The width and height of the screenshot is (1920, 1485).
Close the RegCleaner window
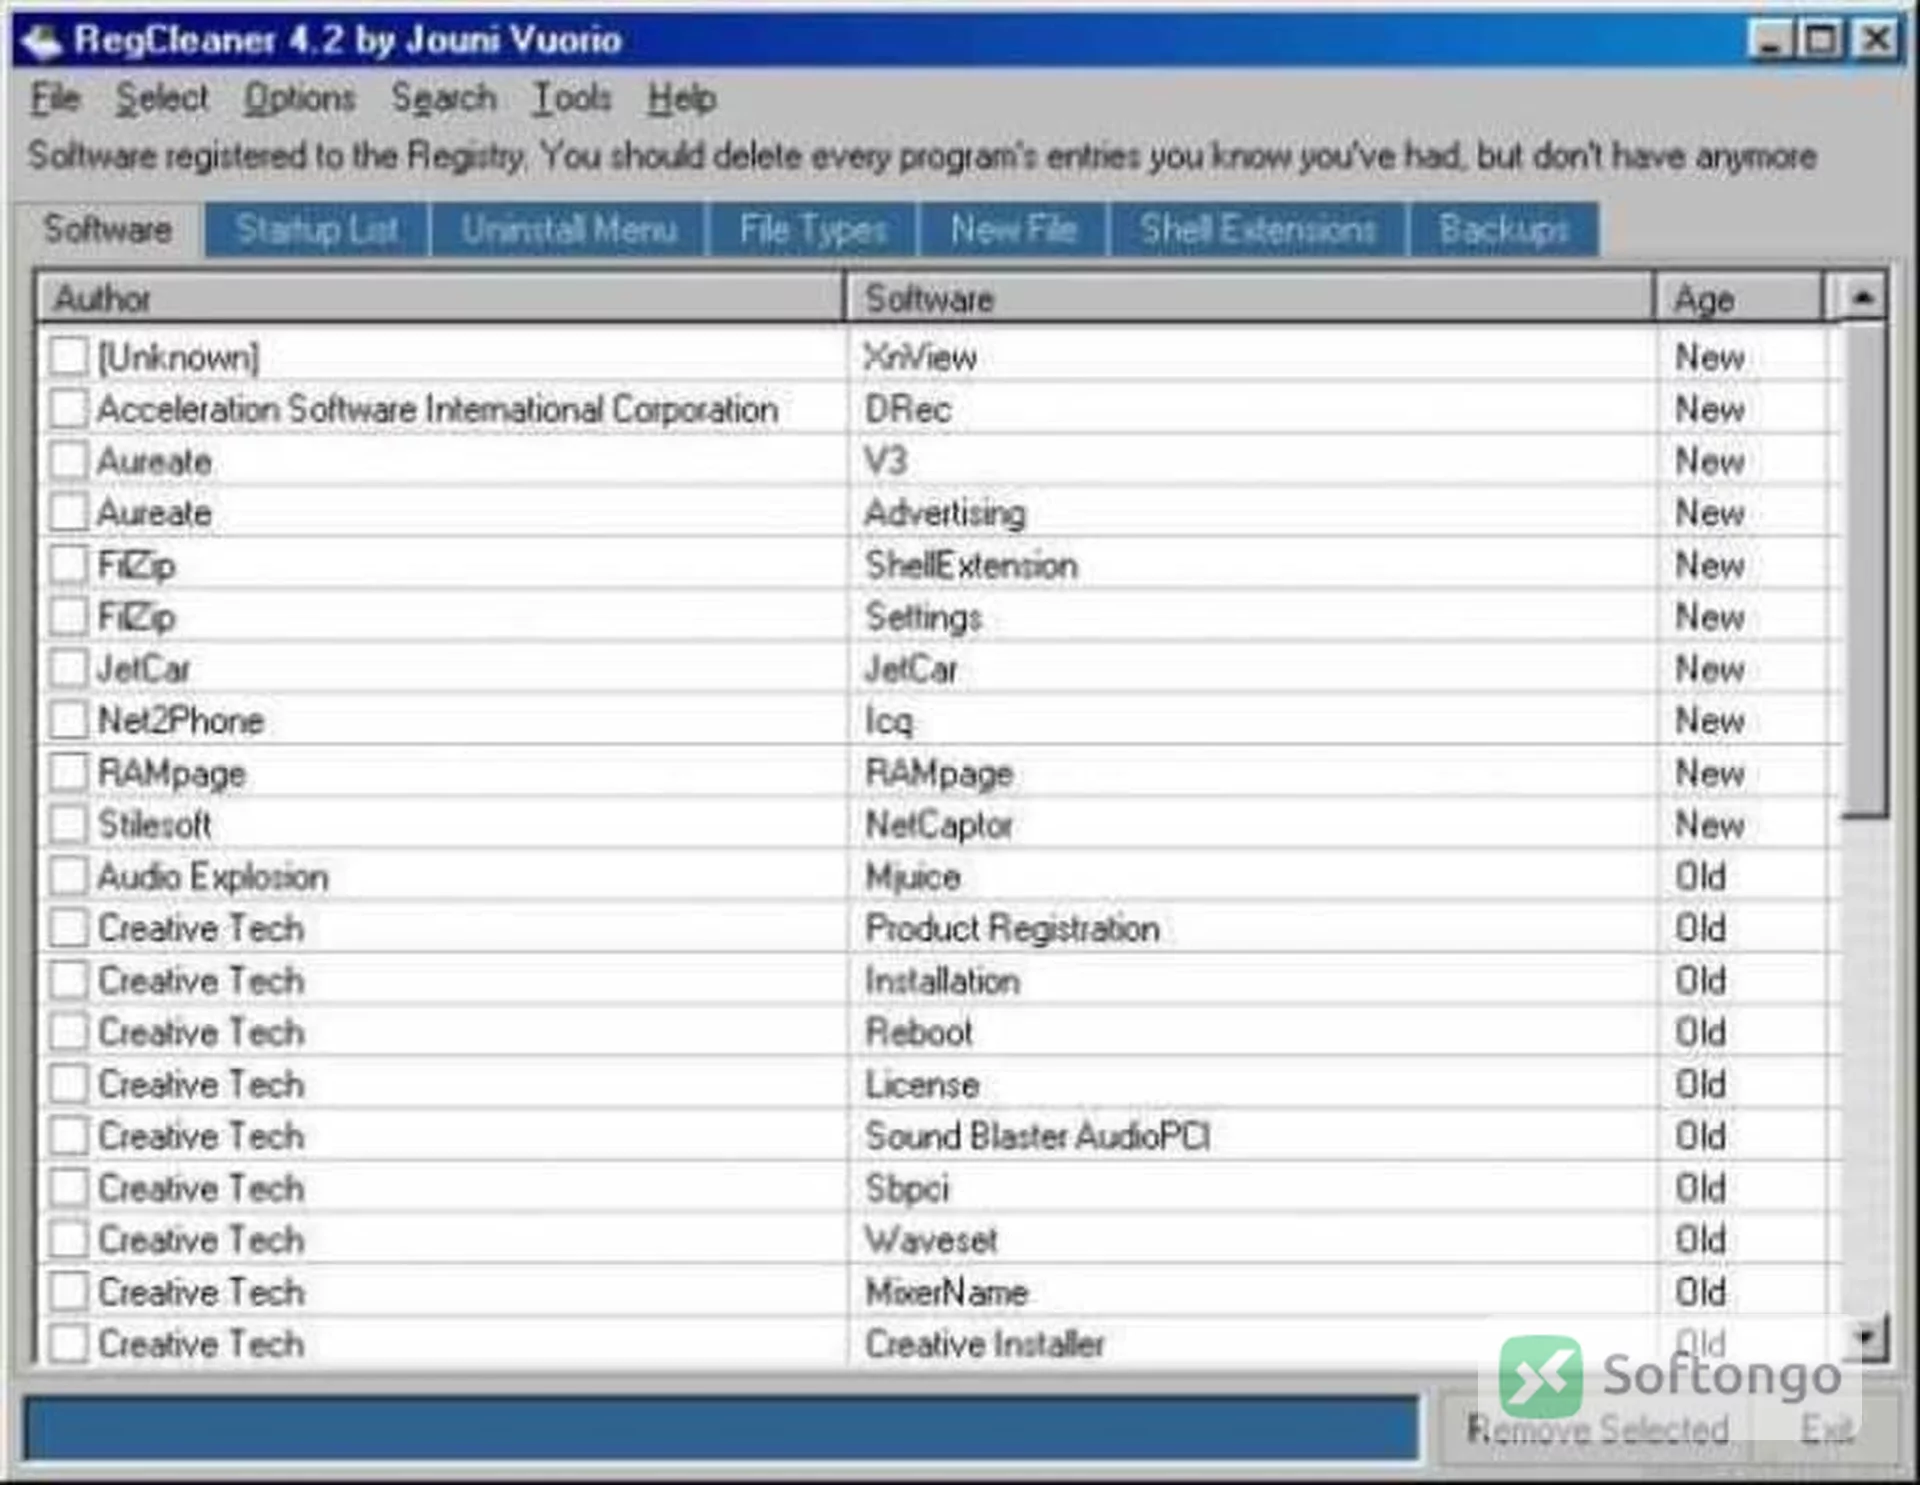[1874, 41]
